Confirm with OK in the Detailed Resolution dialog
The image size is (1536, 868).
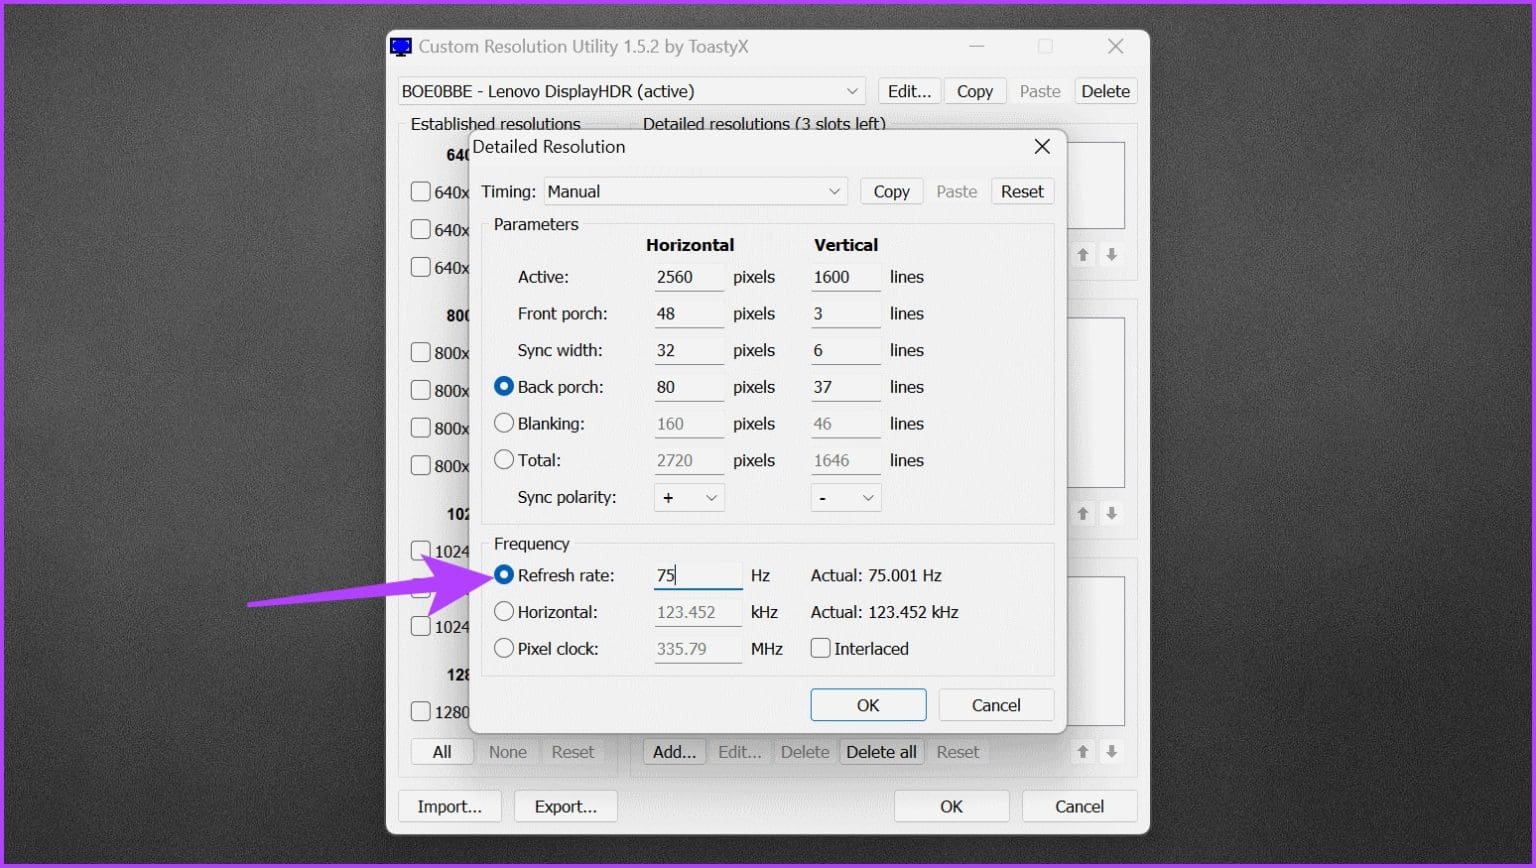868,704
